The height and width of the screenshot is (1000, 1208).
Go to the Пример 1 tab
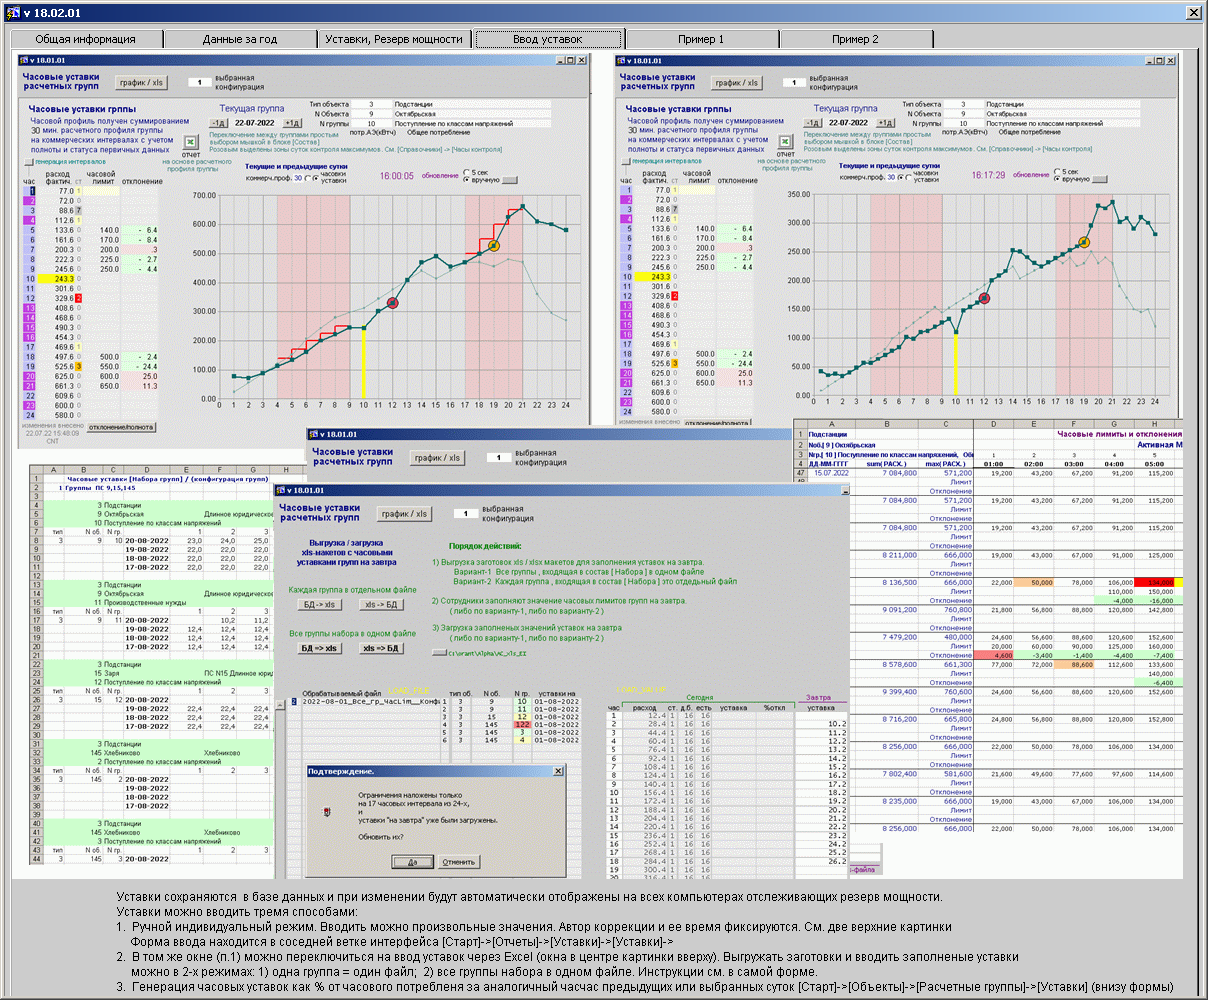(x=701, y=39)
